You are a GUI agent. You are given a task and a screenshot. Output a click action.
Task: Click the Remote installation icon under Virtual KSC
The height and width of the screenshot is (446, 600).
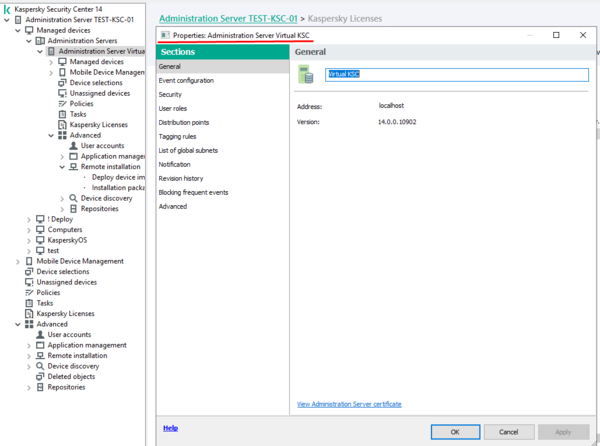pos(73,166)
